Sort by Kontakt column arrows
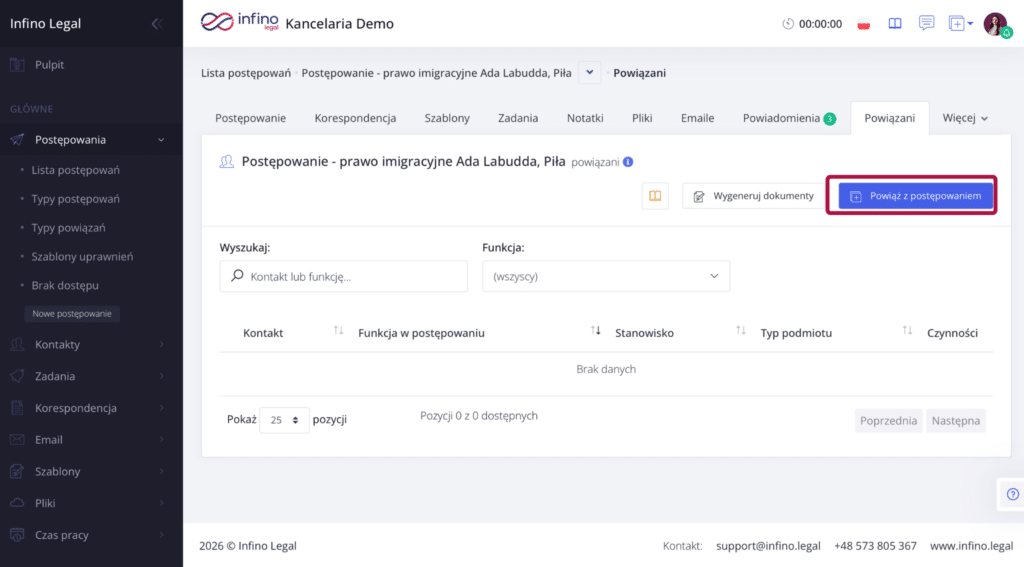 coord(338,331)
